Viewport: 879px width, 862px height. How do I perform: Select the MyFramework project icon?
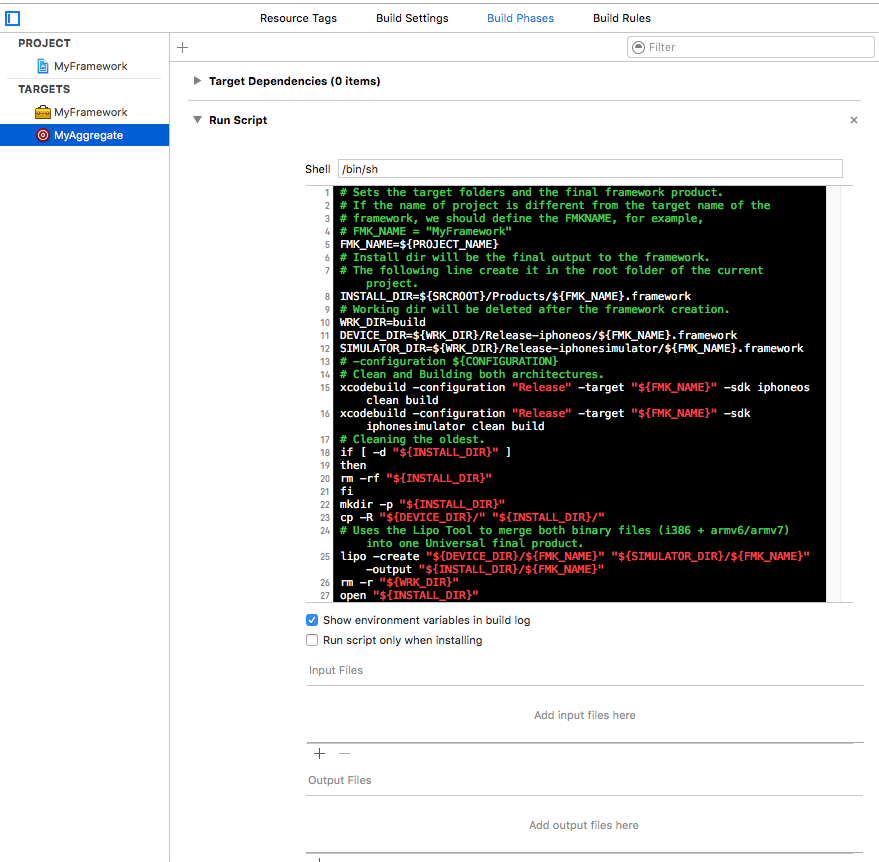pos(40,65)
